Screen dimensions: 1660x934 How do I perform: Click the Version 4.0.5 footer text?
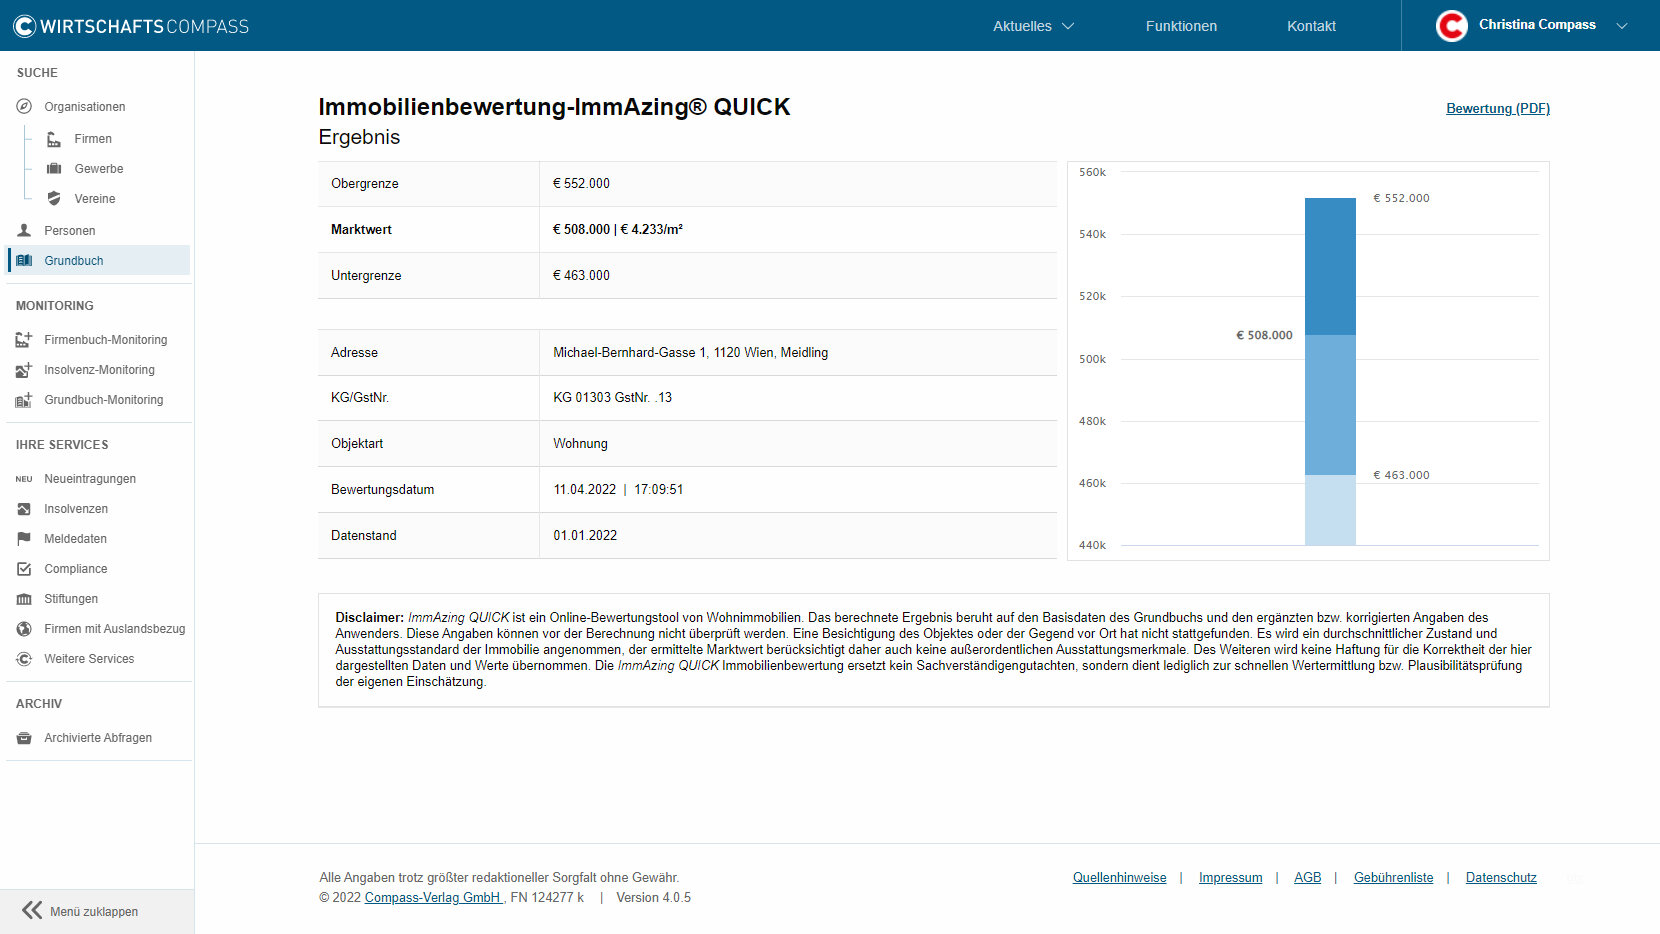point(653,898)
